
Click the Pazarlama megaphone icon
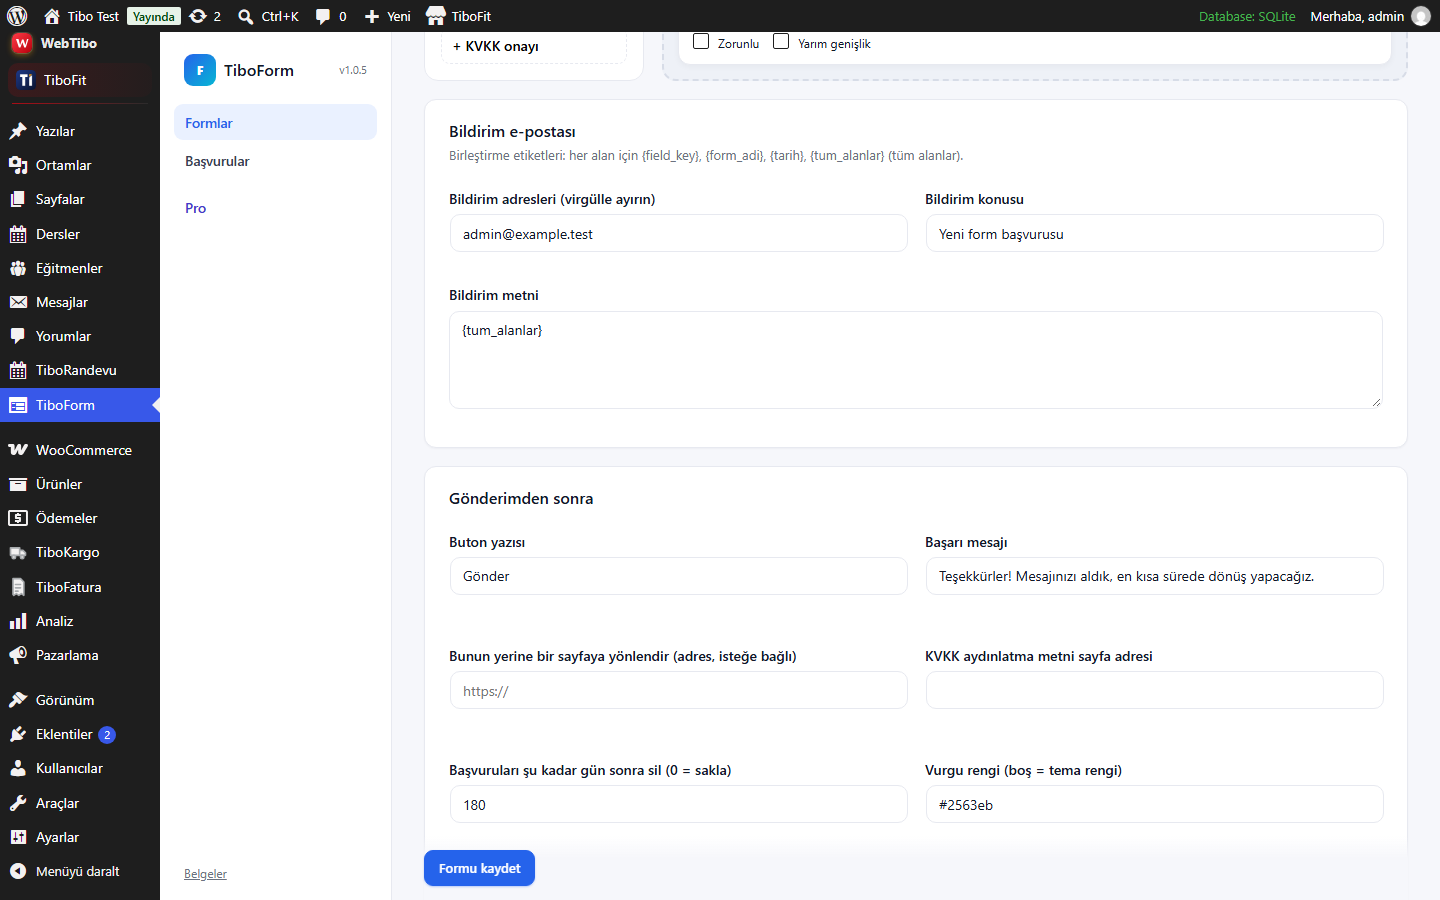[18, 655]
